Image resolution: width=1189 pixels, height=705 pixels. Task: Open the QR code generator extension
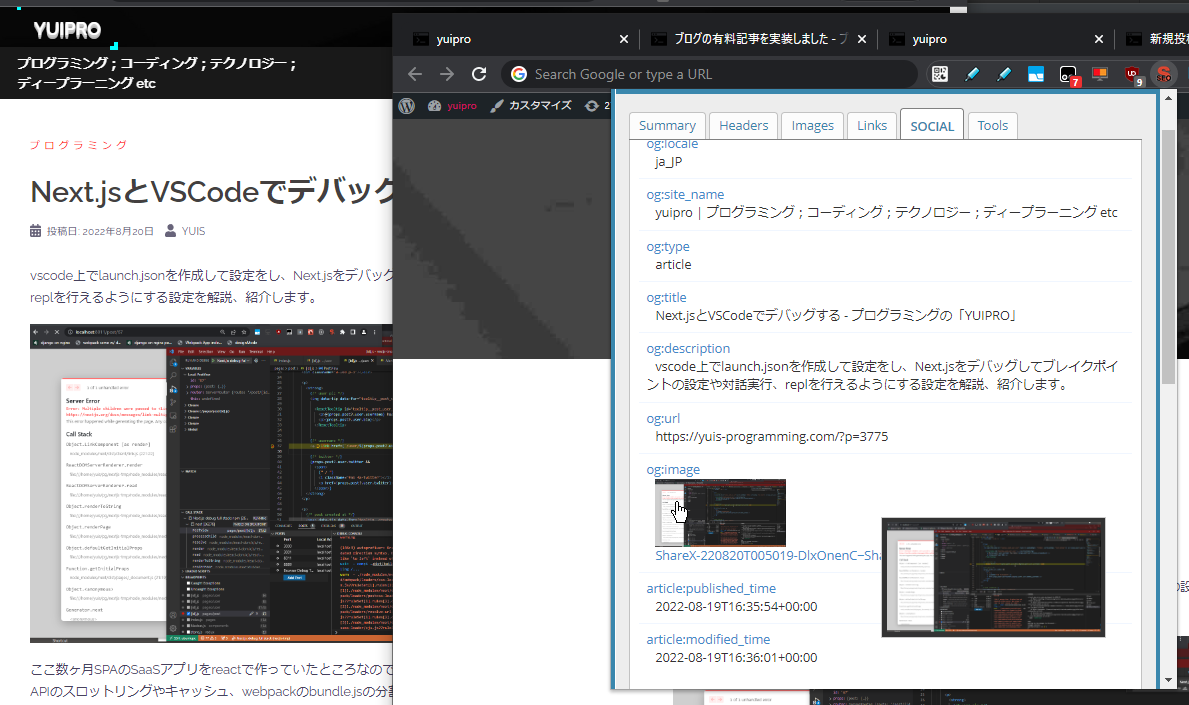940,74
